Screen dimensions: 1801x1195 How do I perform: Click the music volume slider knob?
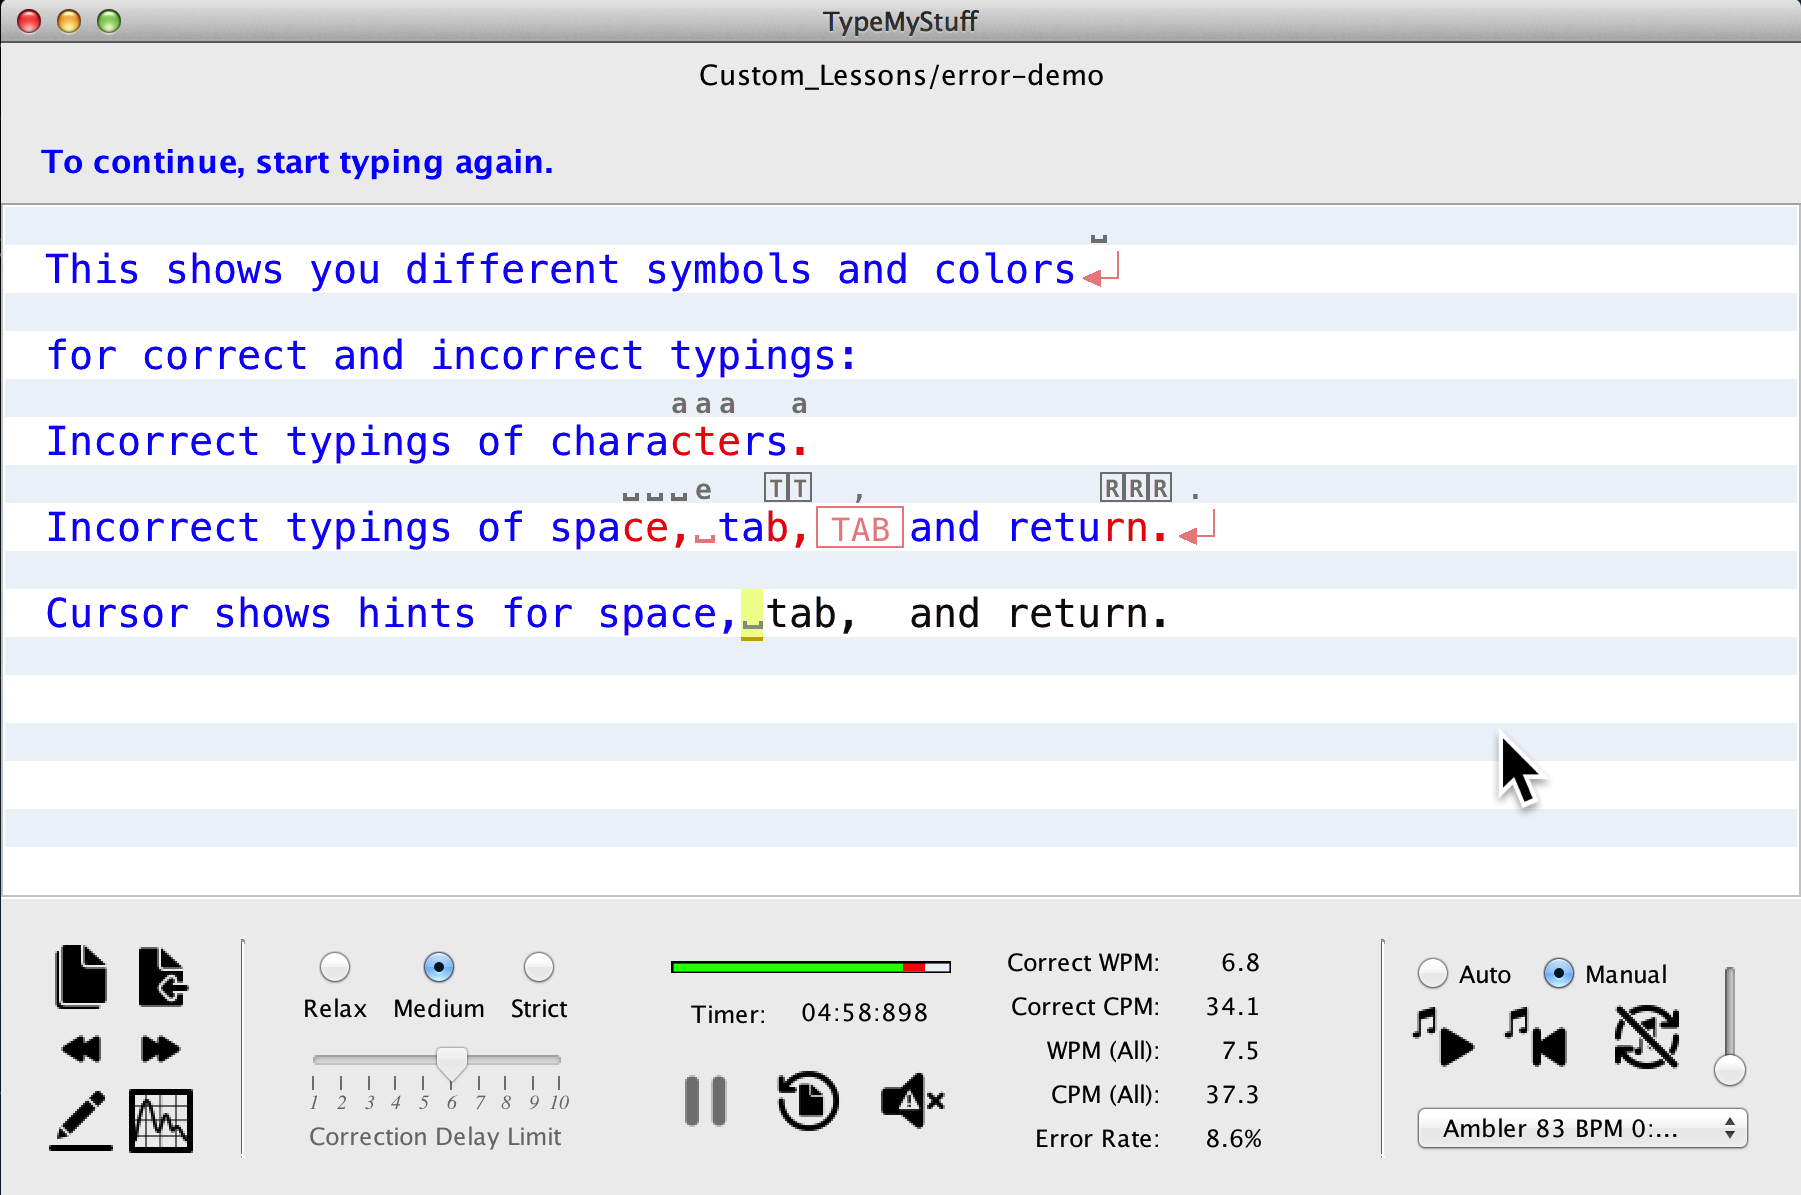pos(1730,1070)
